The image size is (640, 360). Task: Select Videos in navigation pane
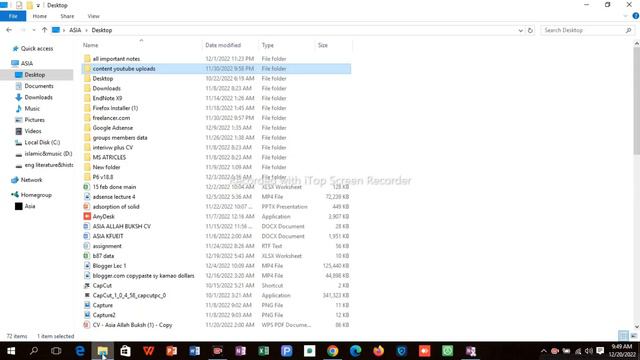pos(33,131)
